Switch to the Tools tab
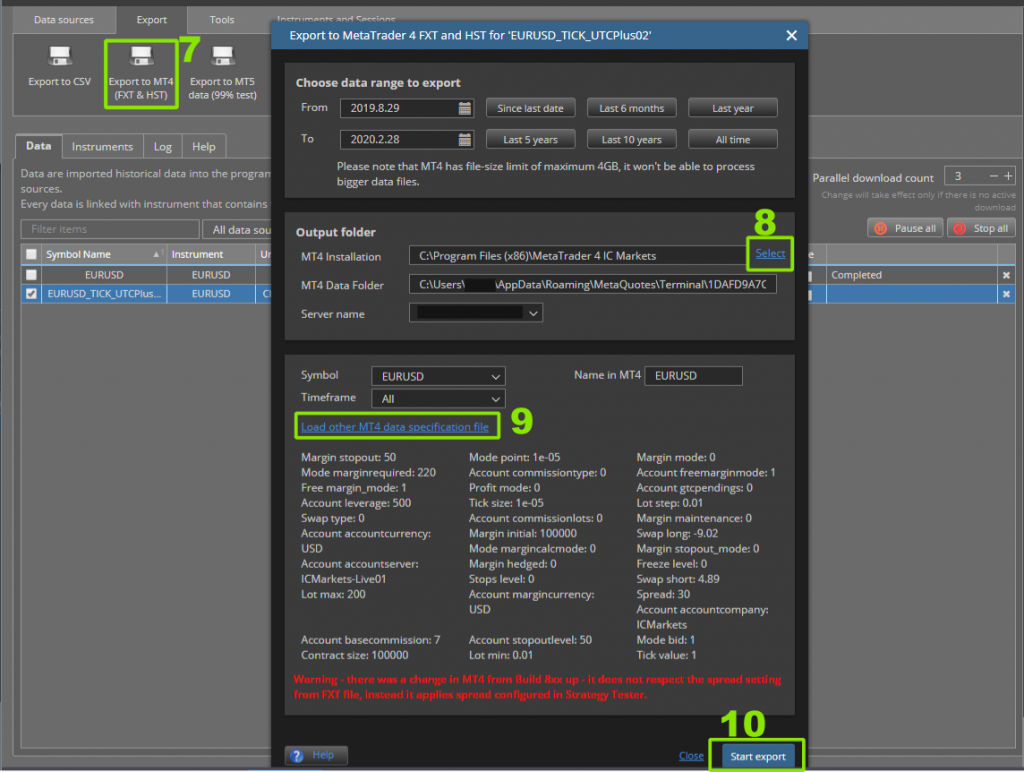 pos(222,20)
